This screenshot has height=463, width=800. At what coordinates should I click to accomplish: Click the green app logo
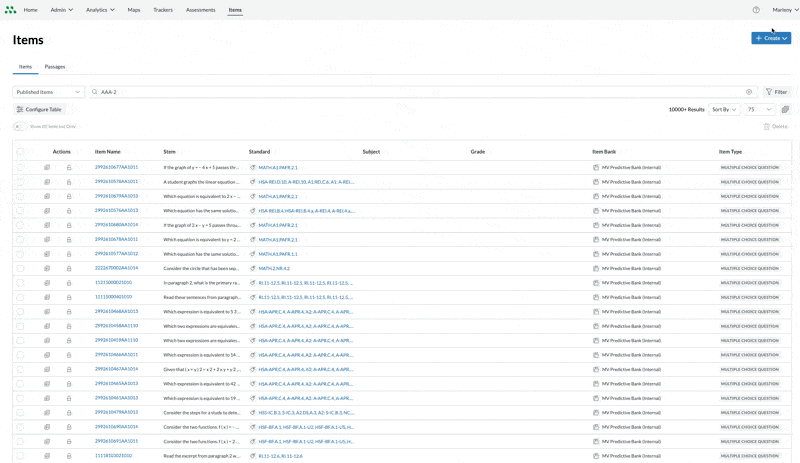click(10, 10)
